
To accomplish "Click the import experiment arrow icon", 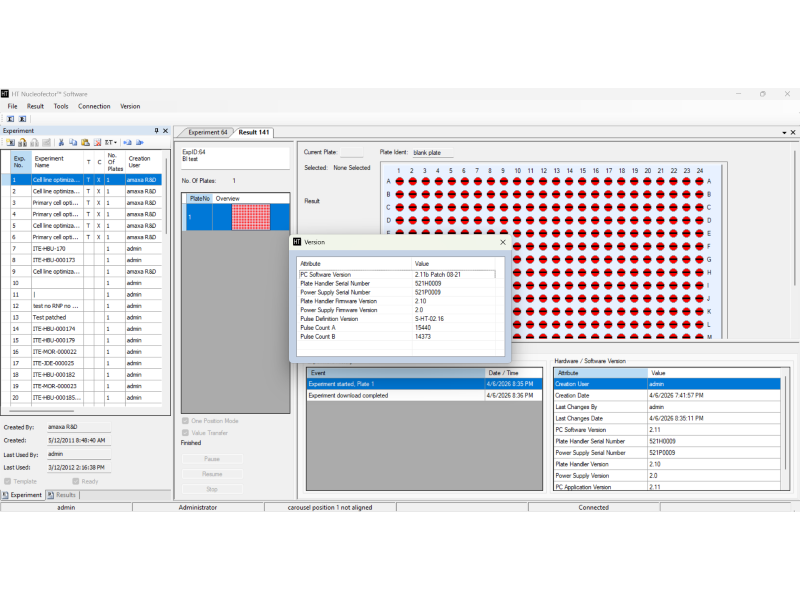I will [x=127, y=142].
